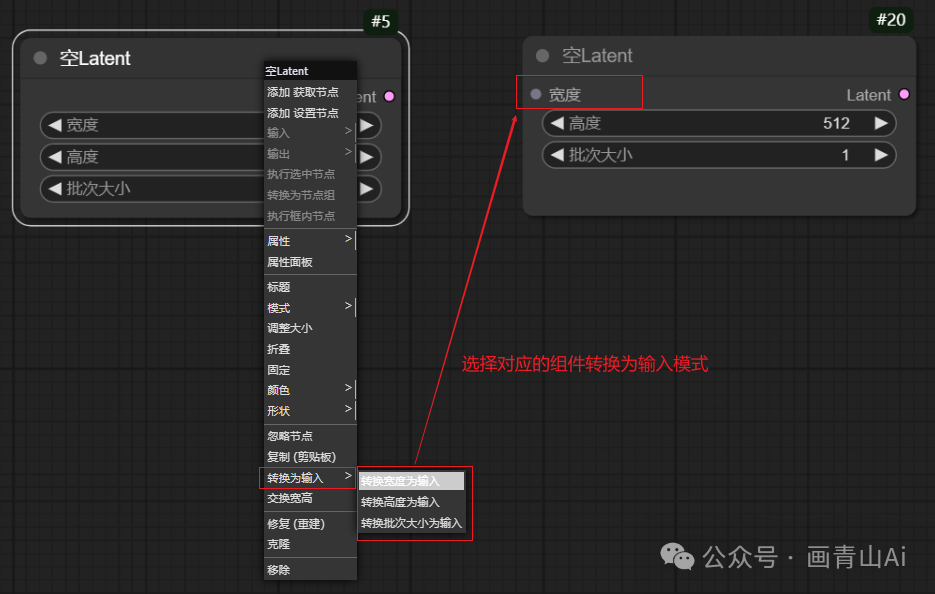Expand the 颜色 submenu
The height and width of the screenshot is (594, 935).
(x=310, y=390)
